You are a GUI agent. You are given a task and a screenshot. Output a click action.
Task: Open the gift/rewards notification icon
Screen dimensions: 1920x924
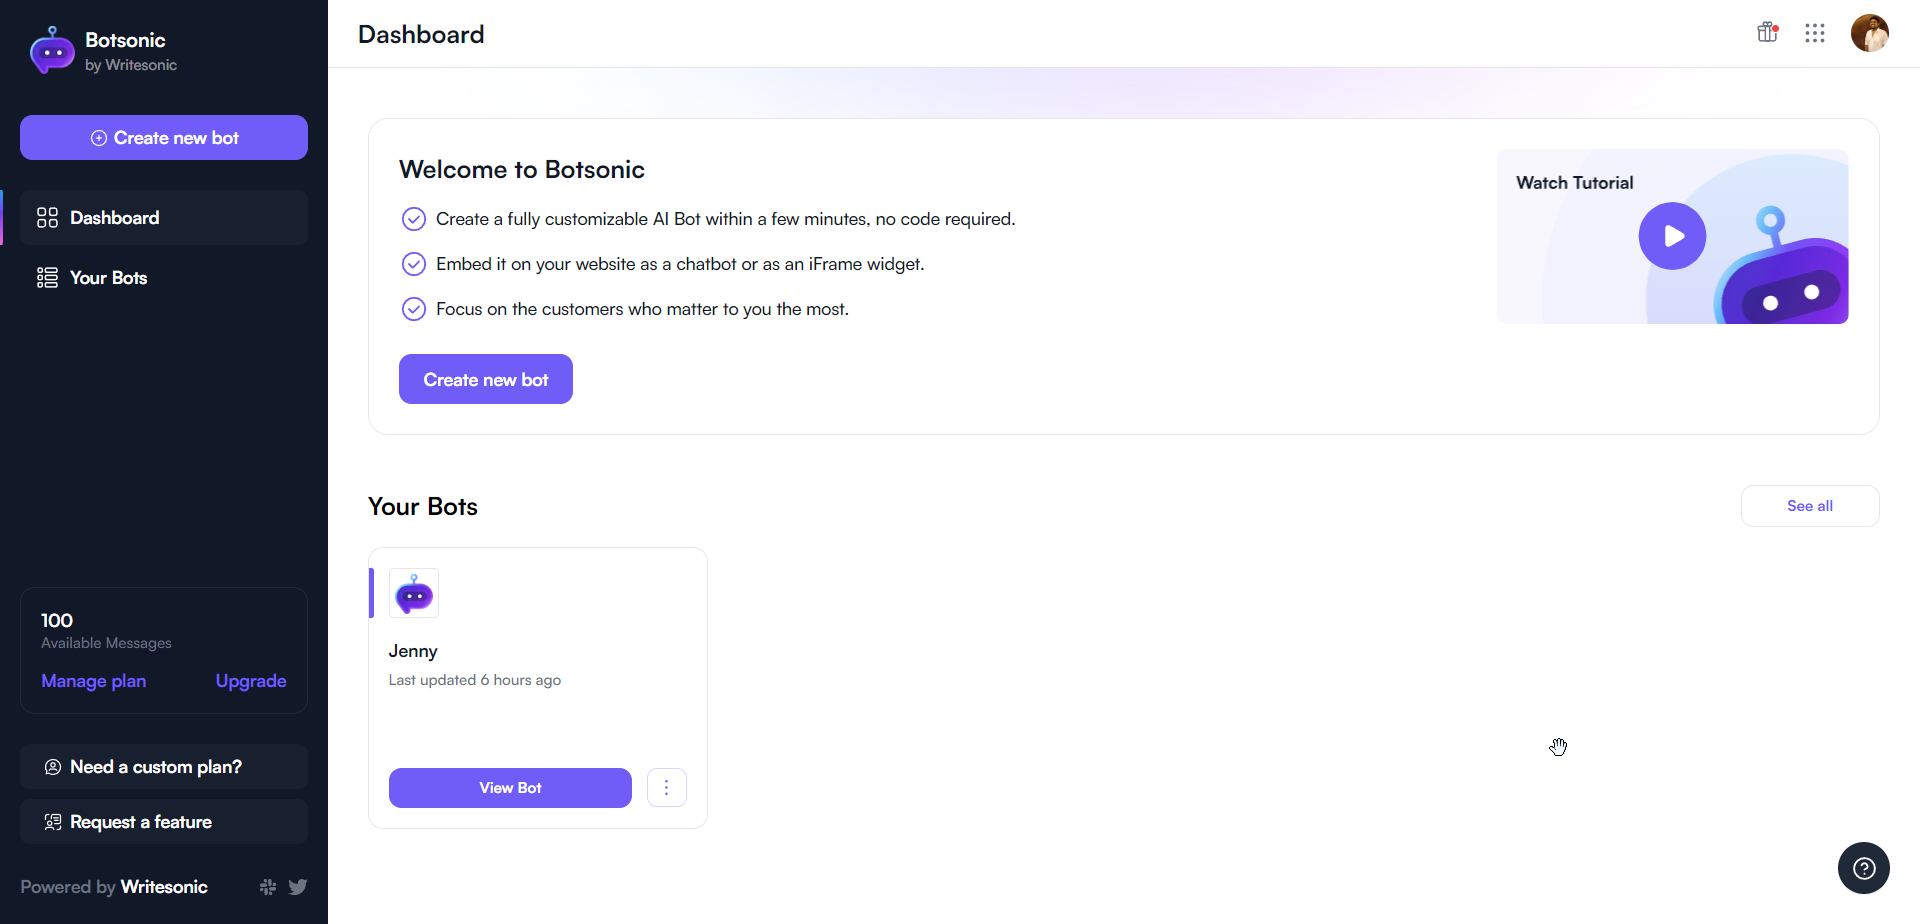1766,33
